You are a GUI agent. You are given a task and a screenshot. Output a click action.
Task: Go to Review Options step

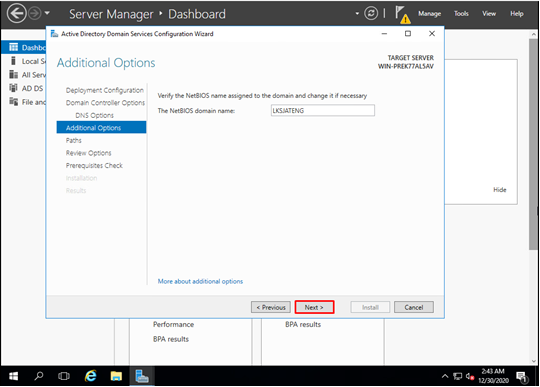pos(89,153)
